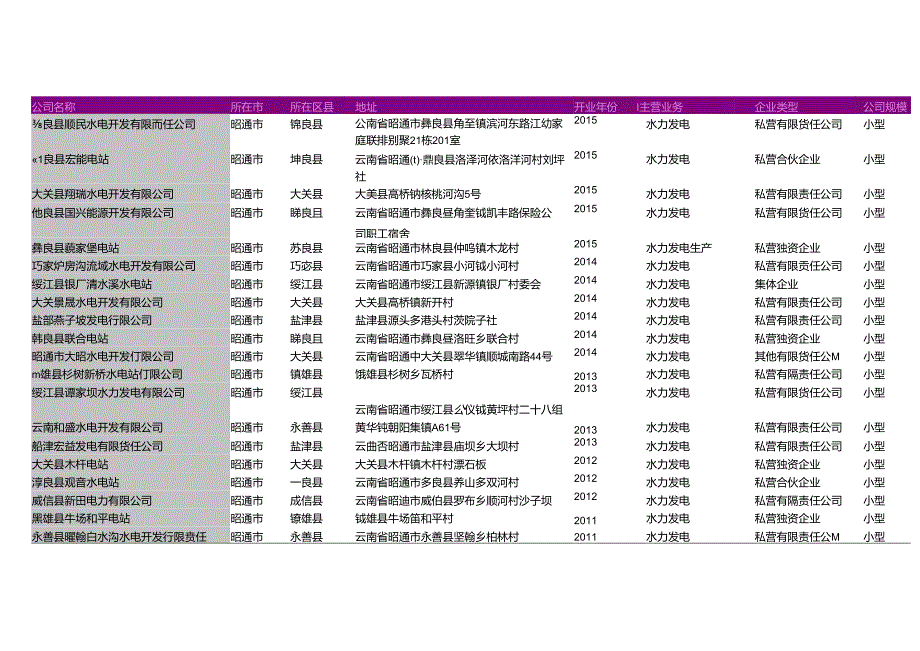
Task: Select company 大关景晟水电开发有限公司
Action: click(97, 303)
